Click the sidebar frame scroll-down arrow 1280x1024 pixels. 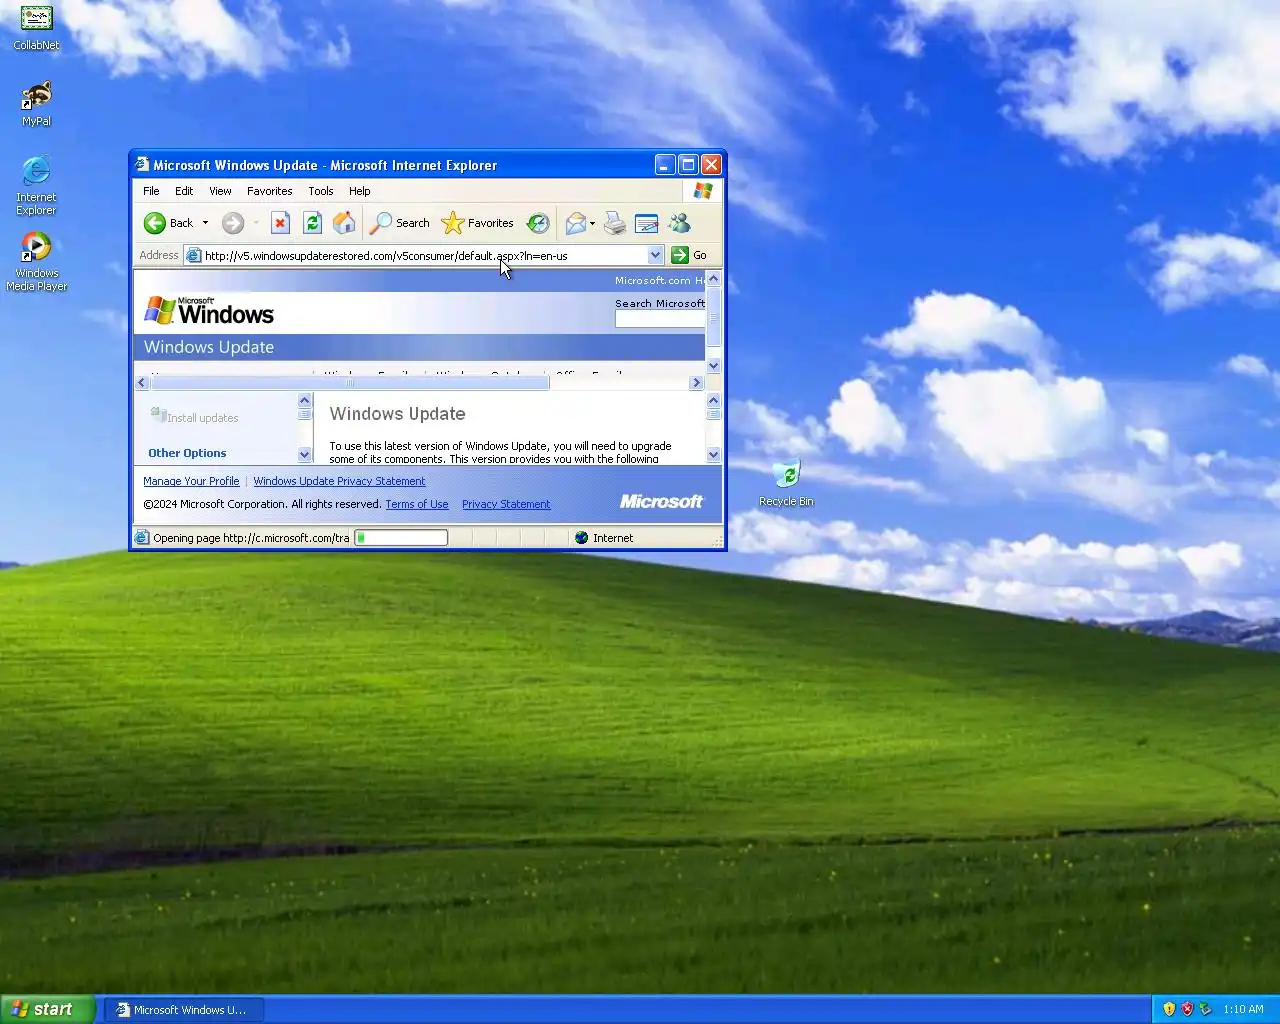click(x=305, y=455)
